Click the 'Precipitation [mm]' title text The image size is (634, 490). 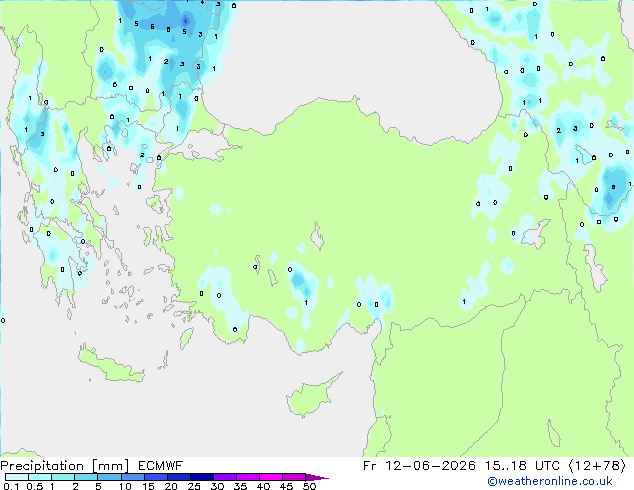click(x=65, y=466)
